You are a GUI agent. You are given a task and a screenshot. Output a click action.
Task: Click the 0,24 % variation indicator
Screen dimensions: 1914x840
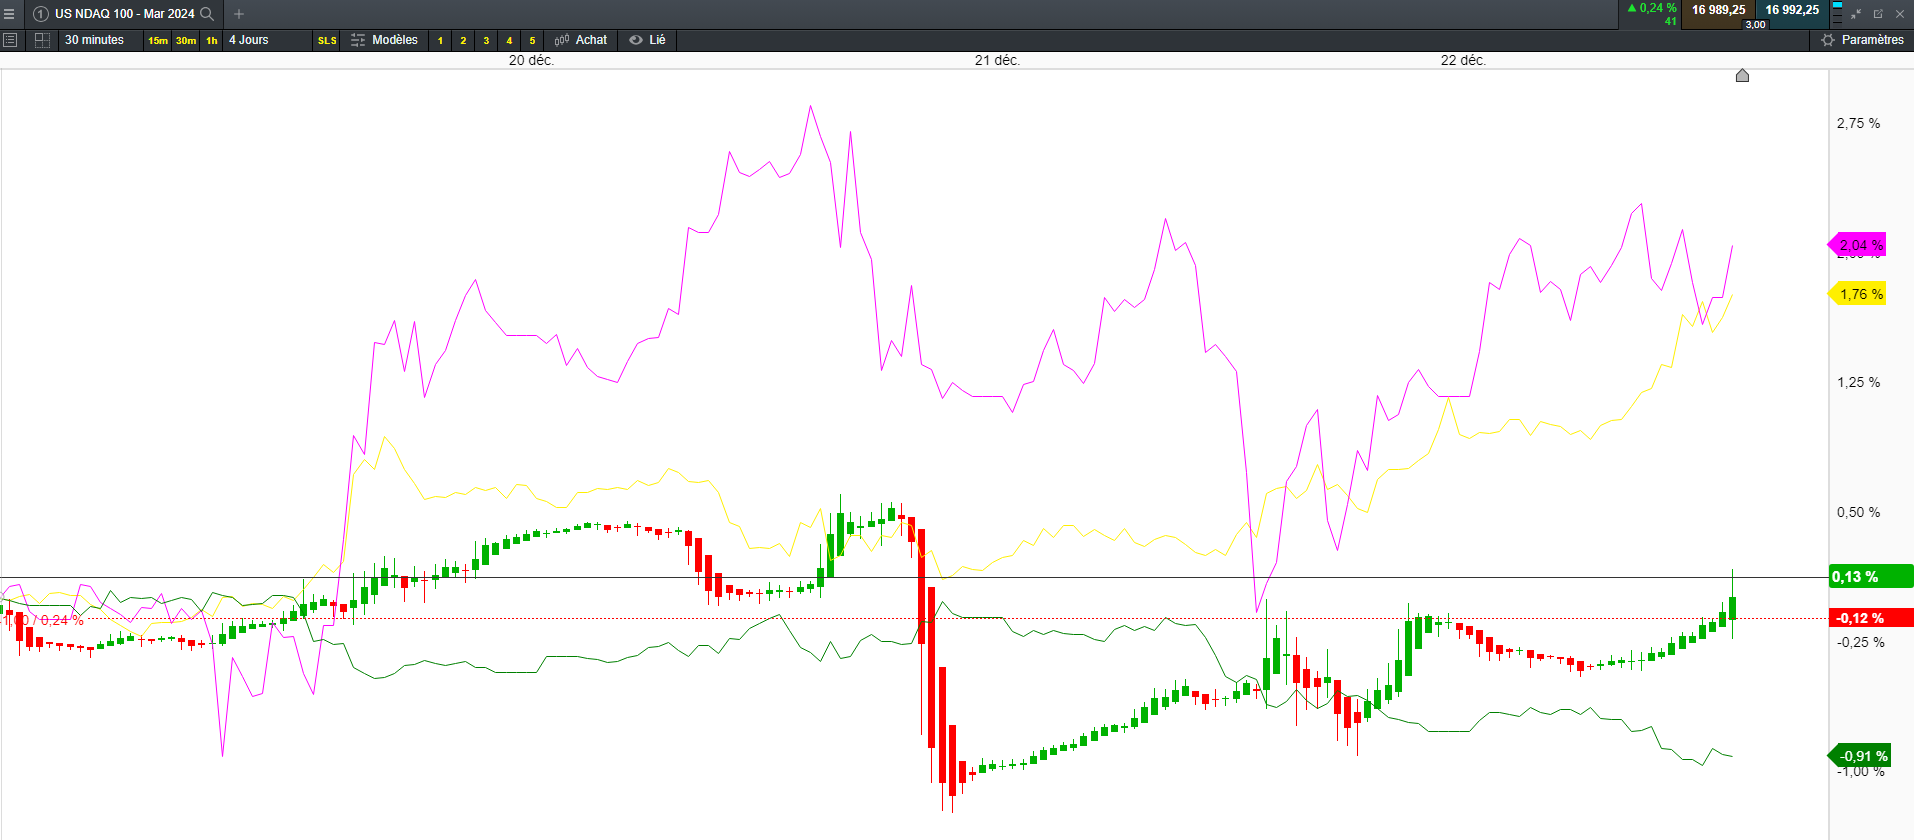click(1652, 8)
